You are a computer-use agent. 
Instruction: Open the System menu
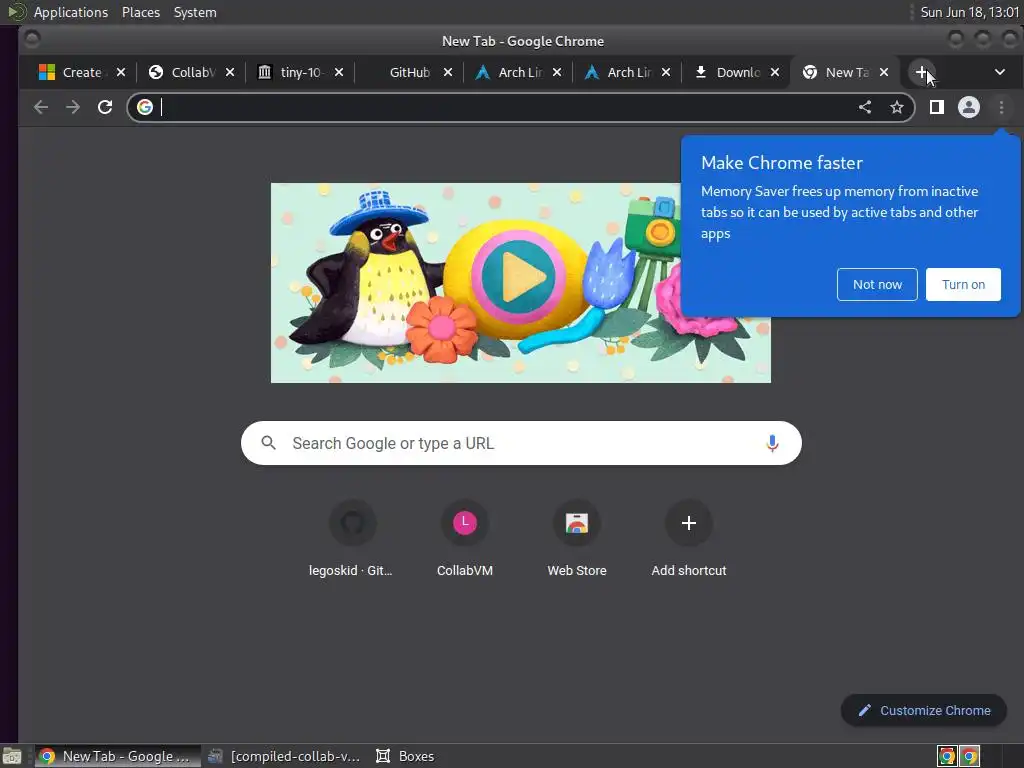click(195, 12)
